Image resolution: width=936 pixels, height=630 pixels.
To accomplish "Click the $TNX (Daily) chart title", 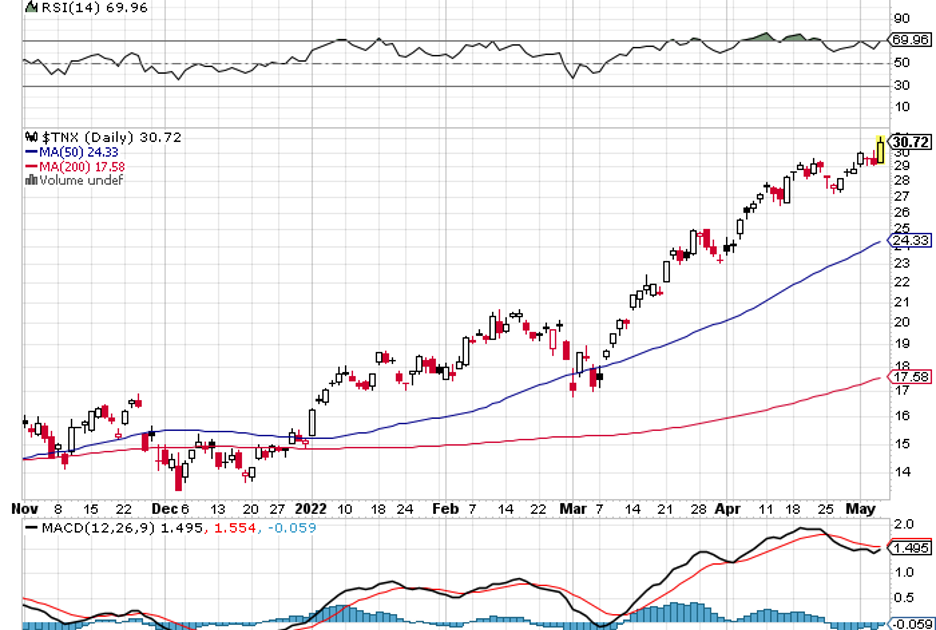I will (x=90, y=137).
